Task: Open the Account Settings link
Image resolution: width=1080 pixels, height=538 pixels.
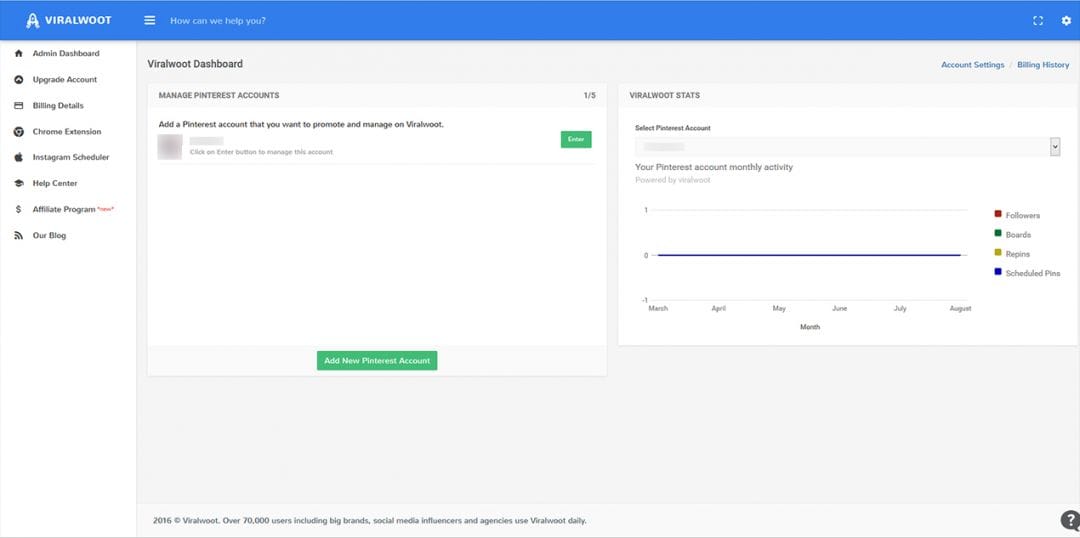Action: (x=972, y=65)
